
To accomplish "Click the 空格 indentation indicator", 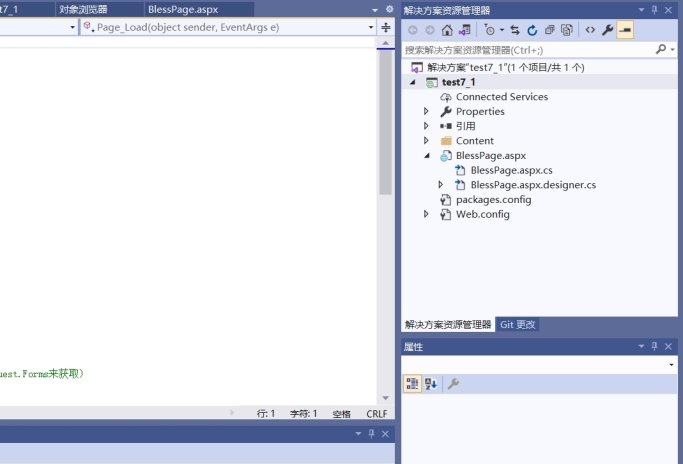I will click(x=342, y=414).
